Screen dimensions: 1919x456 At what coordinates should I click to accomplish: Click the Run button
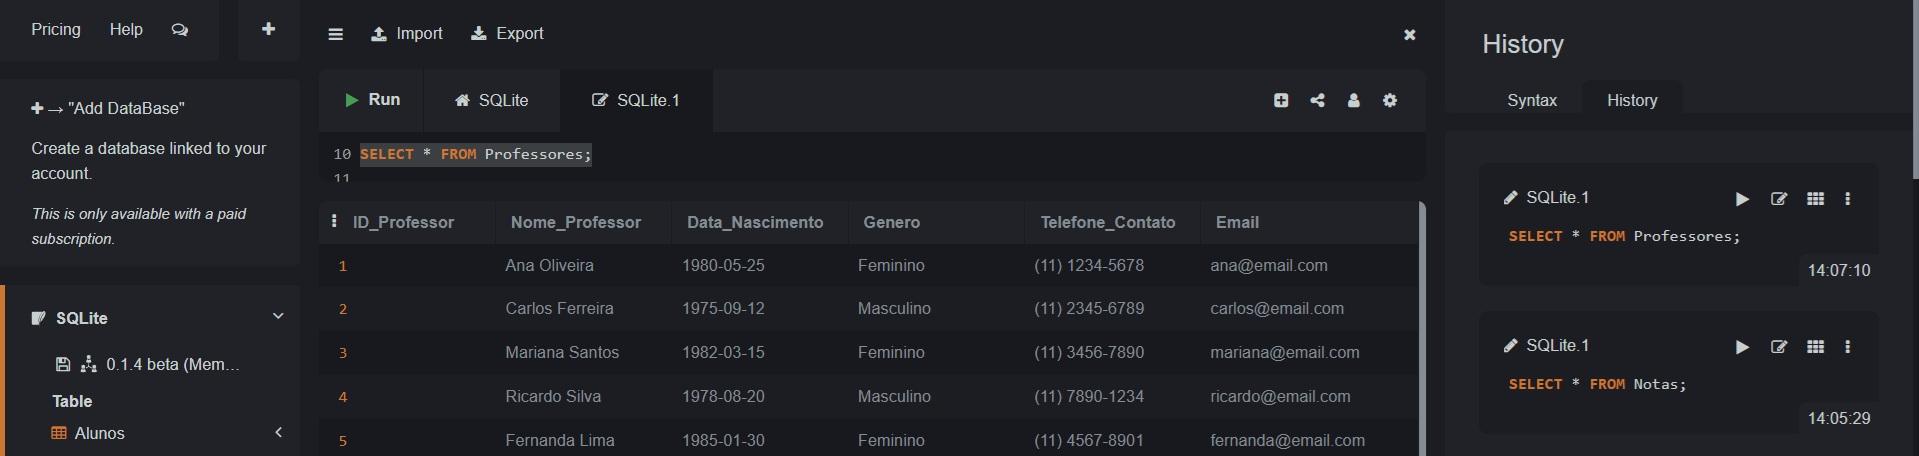click(372, 100)
